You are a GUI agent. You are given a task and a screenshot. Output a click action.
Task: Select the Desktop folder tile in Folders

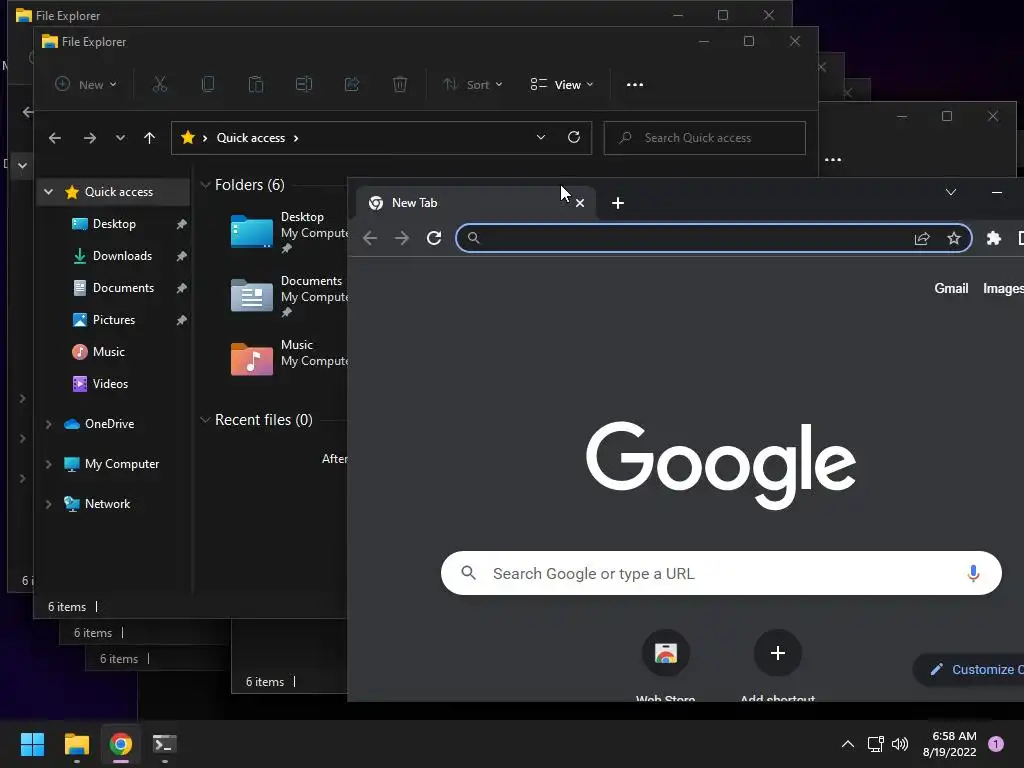(288, 232)
